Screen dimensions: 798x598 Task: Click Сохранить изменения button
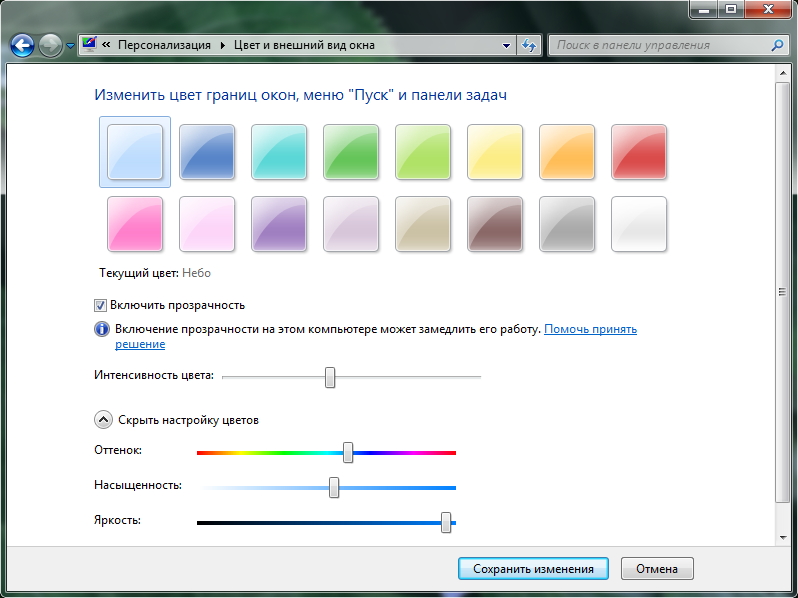click(x=533, y=568)
